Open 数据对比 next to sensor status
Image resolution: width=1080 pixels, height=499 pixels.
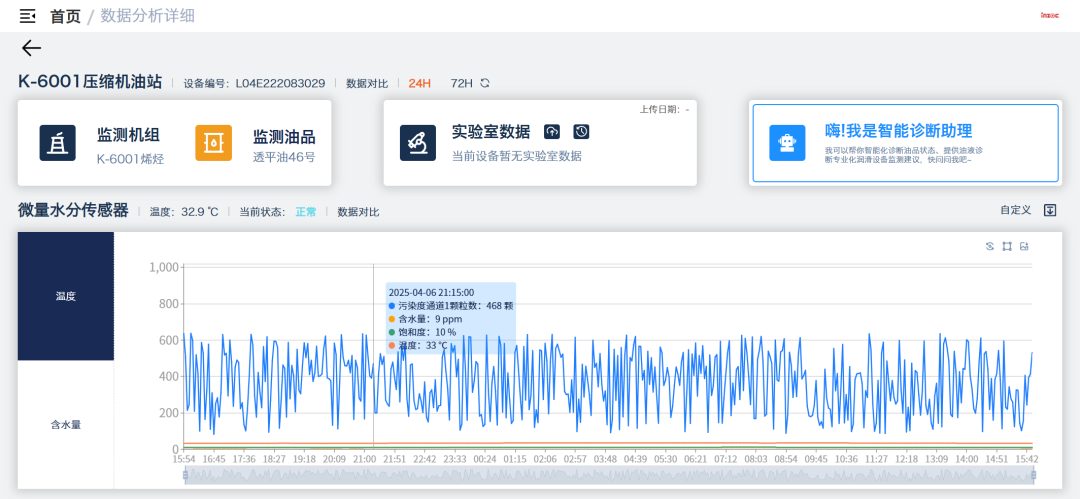click(x=358, y=212)
